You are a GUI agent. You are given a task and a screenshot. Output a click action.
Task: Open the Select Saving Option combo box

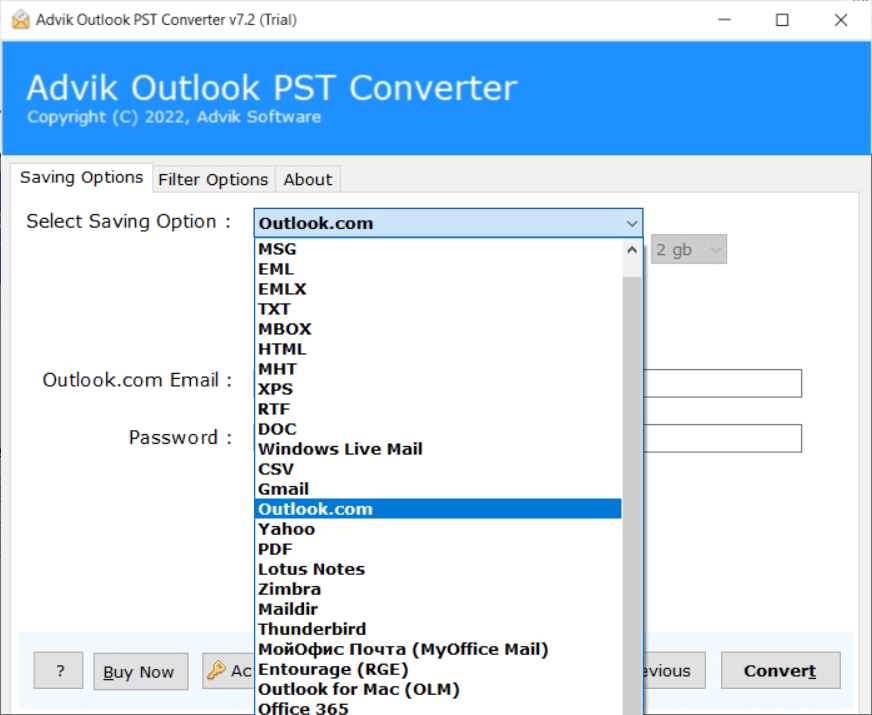tap(448, 224)
